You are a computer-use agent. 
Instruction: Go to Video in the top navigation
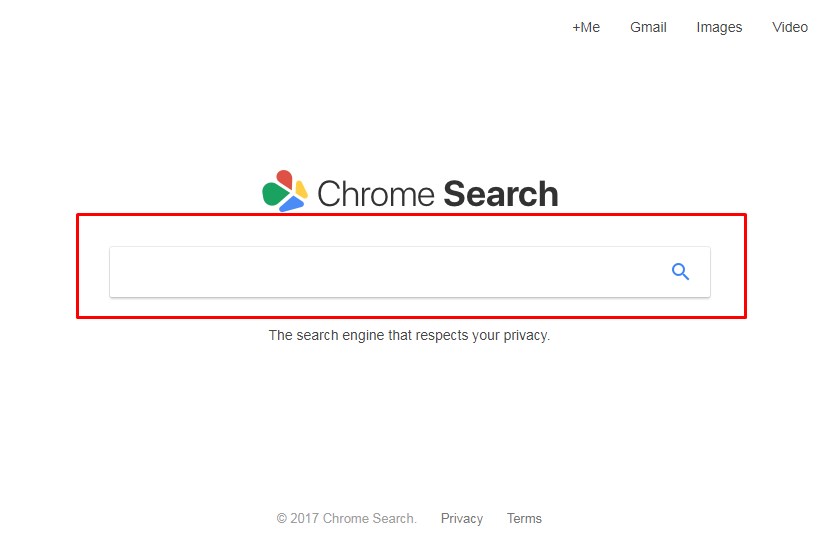(790, 27)
